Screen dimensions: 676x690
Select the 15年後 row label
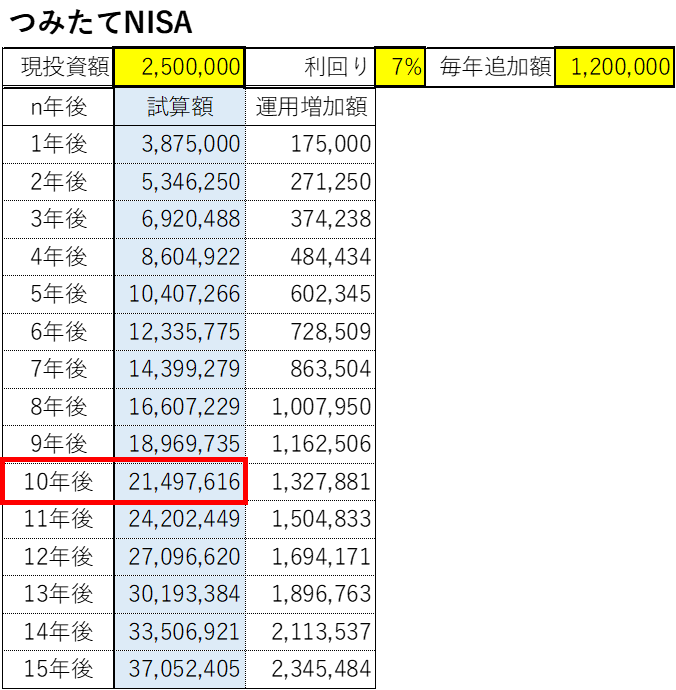[58, 669]
